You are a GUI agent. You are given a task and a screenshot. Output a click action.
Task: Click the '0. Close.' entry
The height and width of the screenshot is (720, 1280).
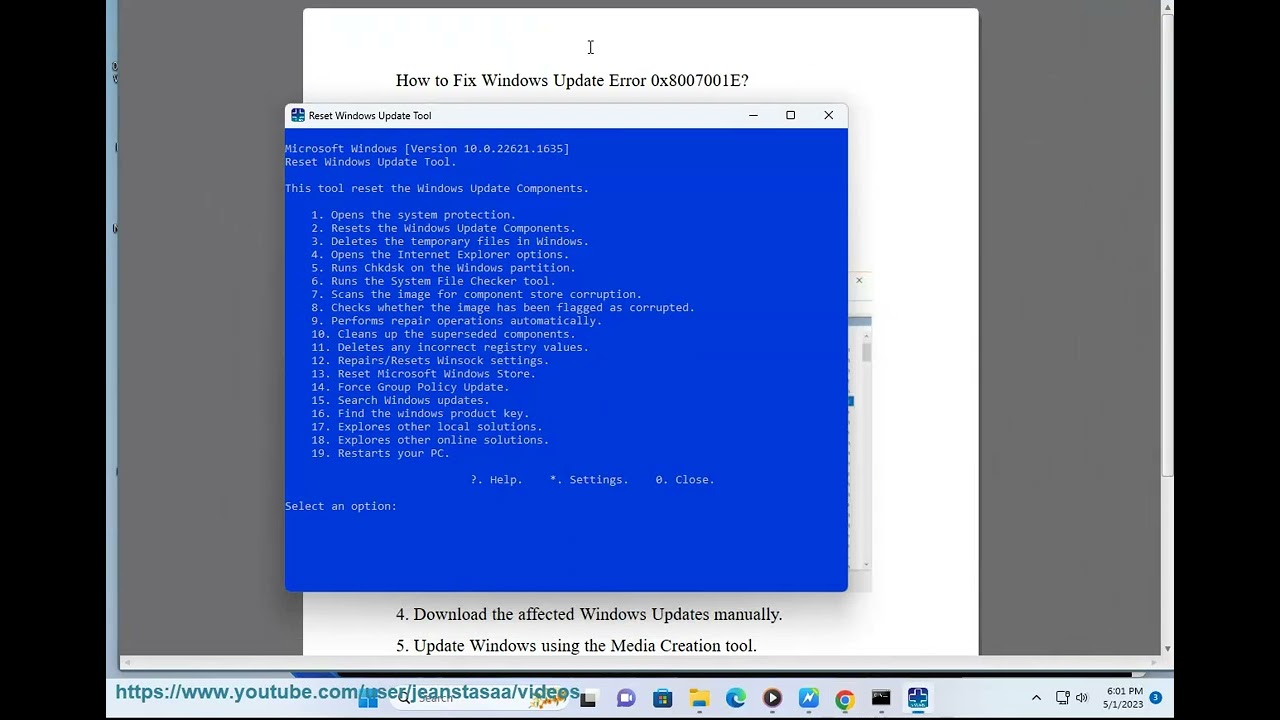[x=685, y=480]
